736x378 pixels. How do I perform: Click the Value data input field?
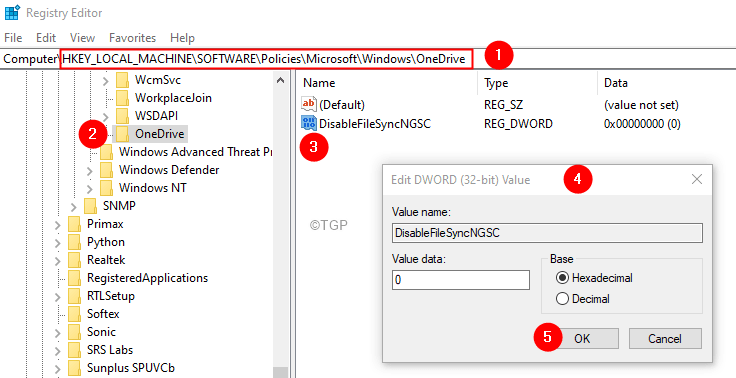[461, 280]
